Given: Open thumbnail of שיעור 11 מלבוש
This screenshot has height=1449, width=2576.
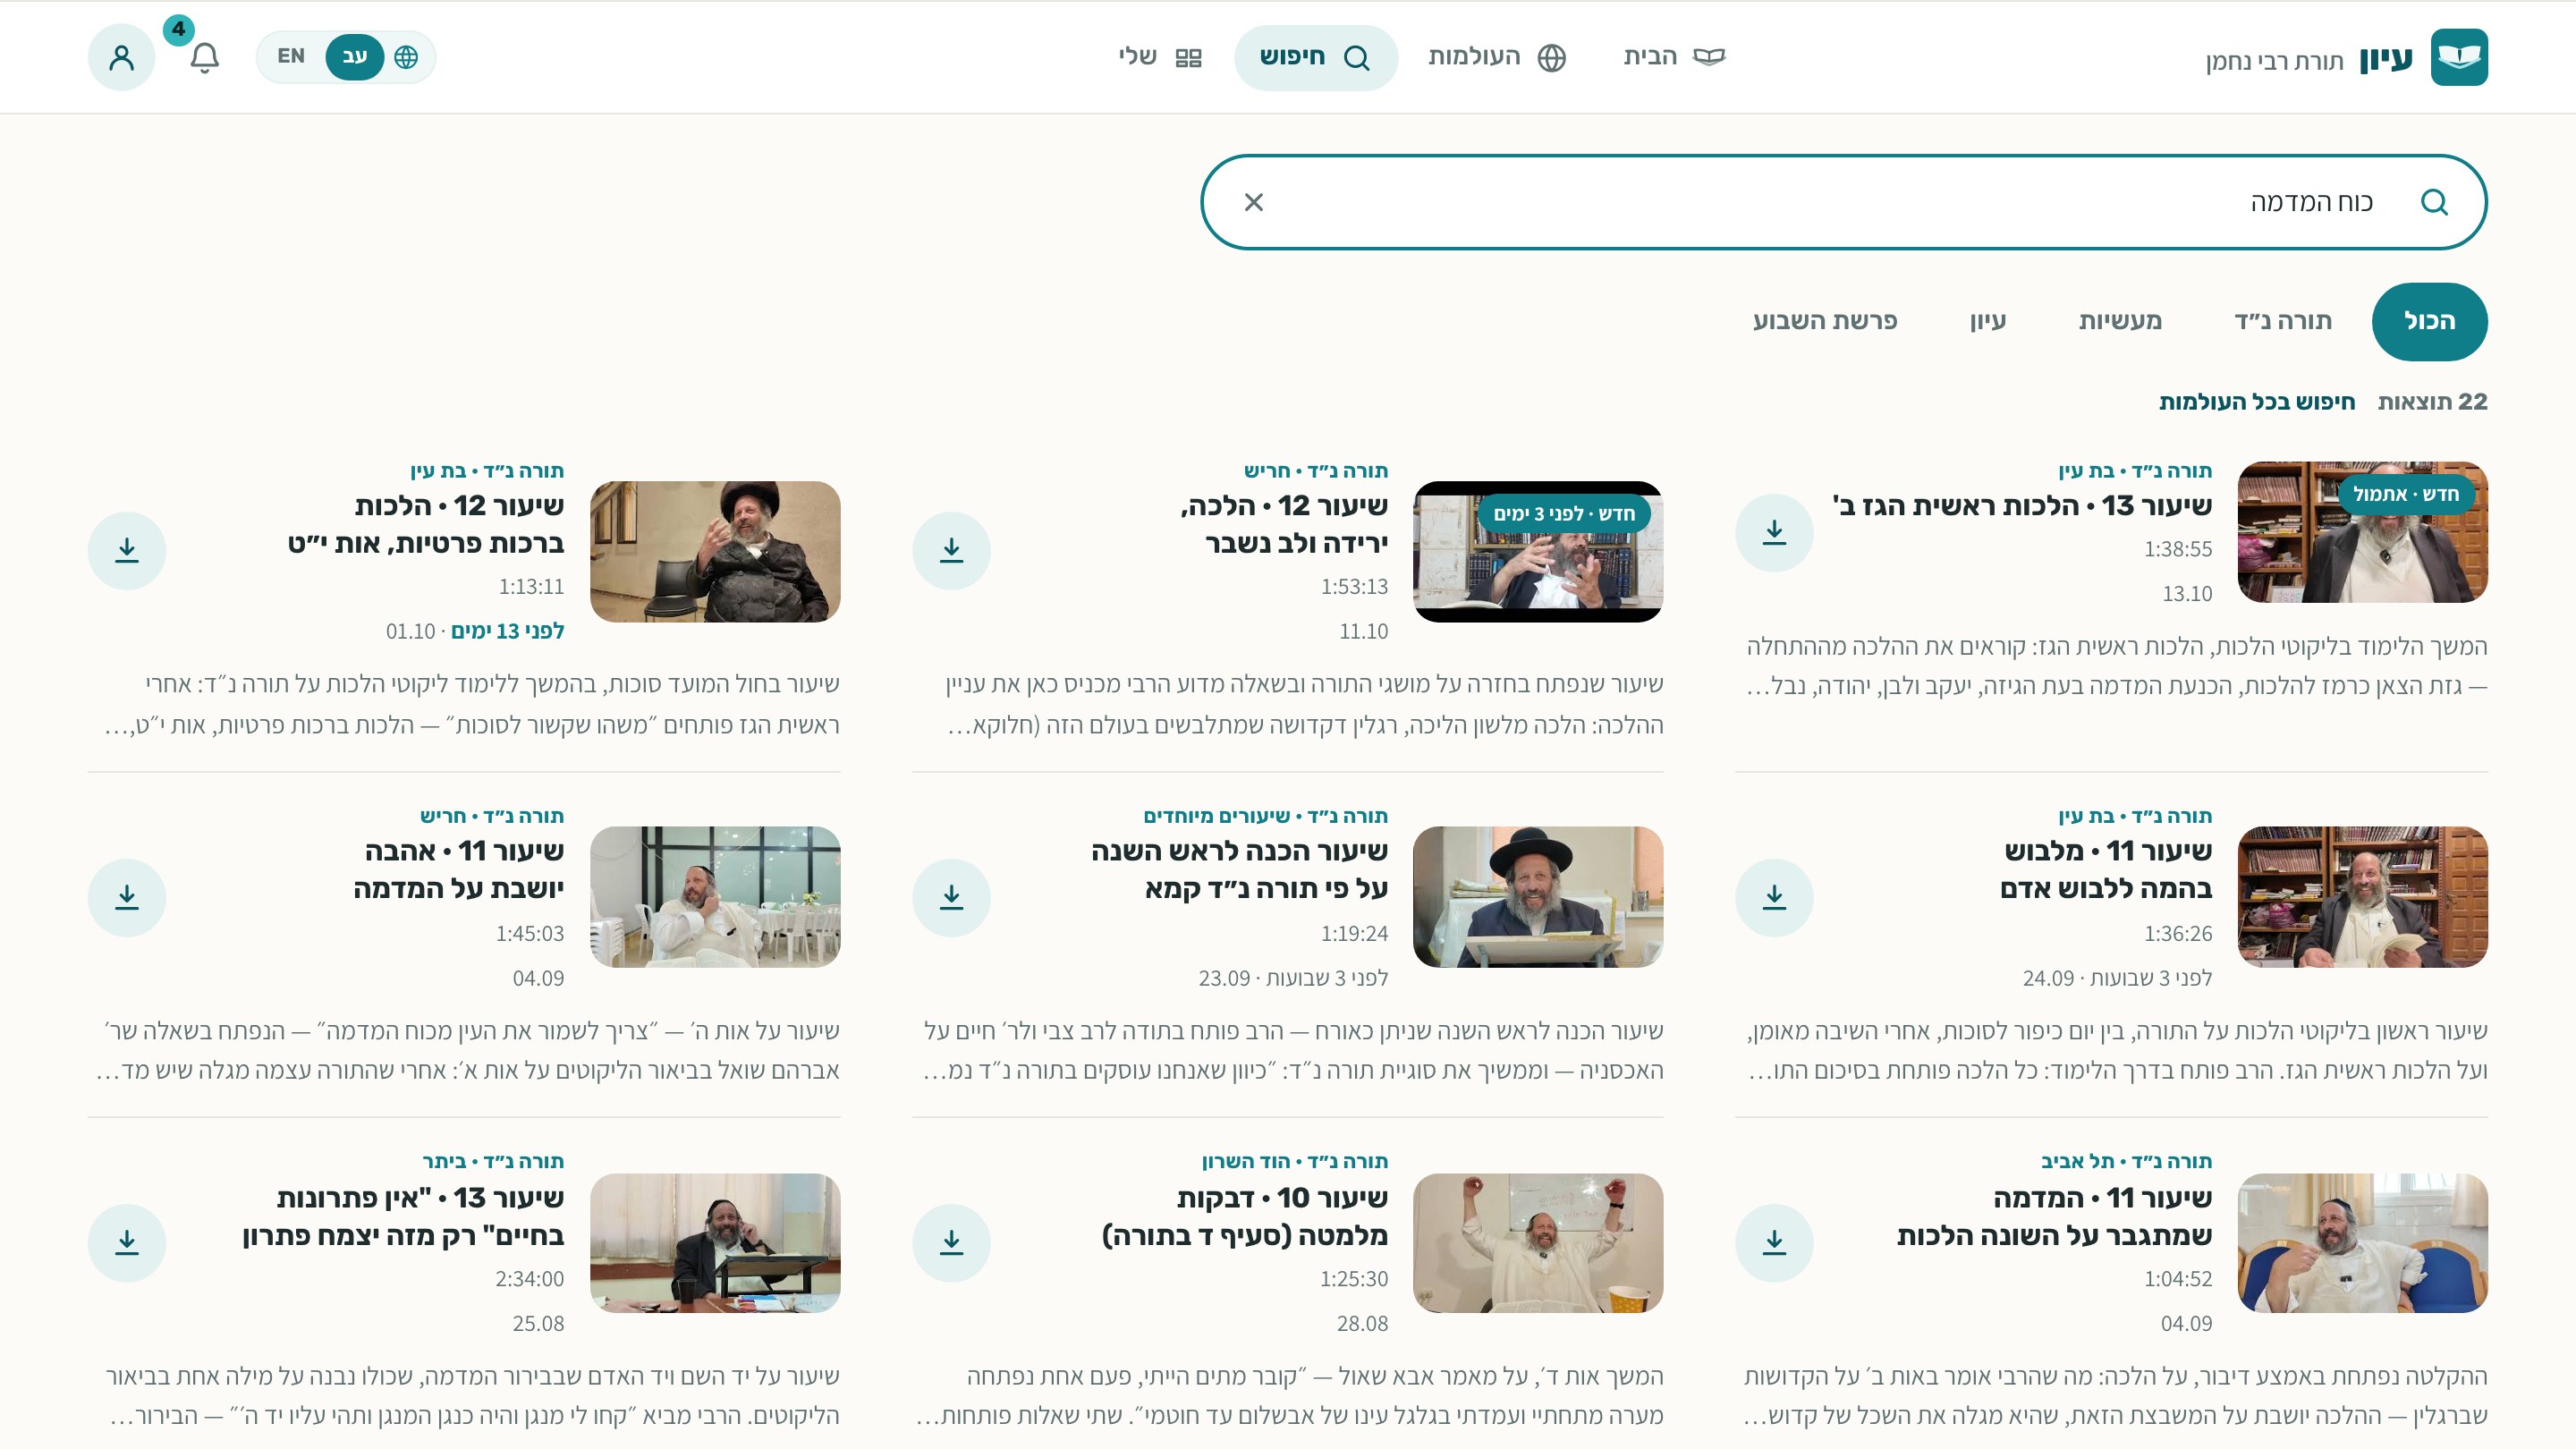Looking at the screenshot, I should pyautogui.click(x=2362, y=897).
